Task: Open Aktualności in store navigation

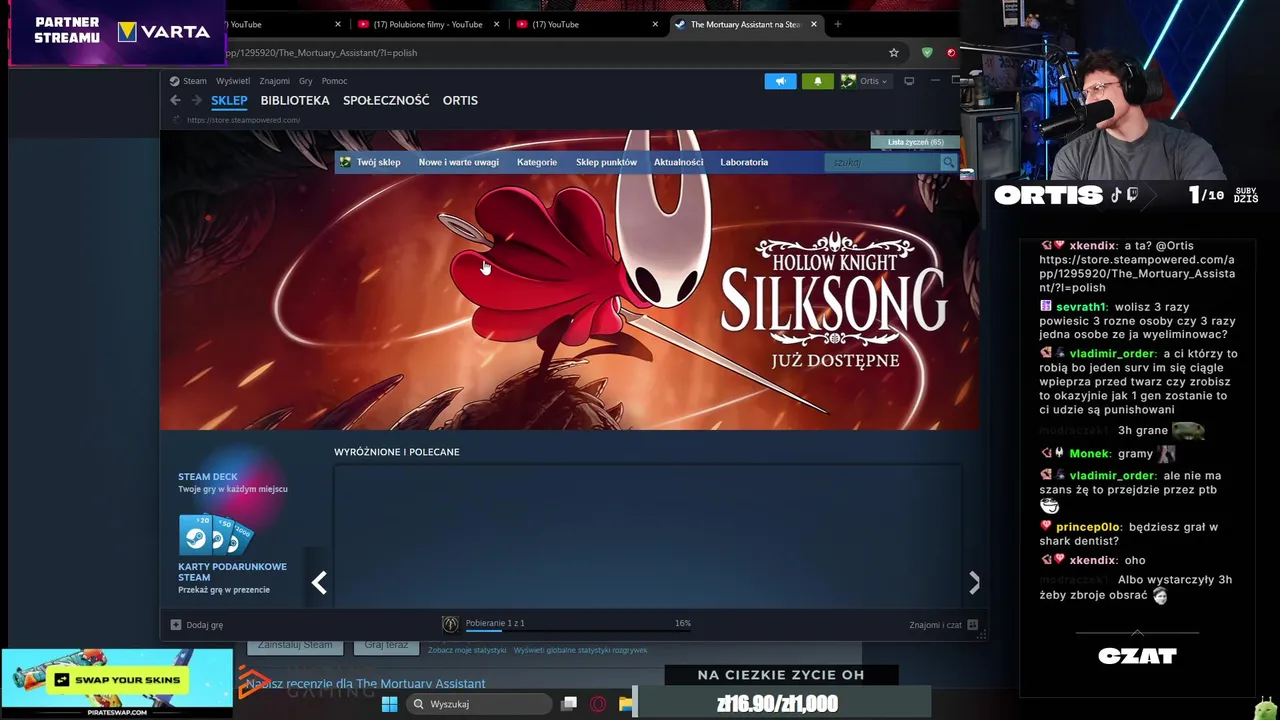Action: [678, 162]
